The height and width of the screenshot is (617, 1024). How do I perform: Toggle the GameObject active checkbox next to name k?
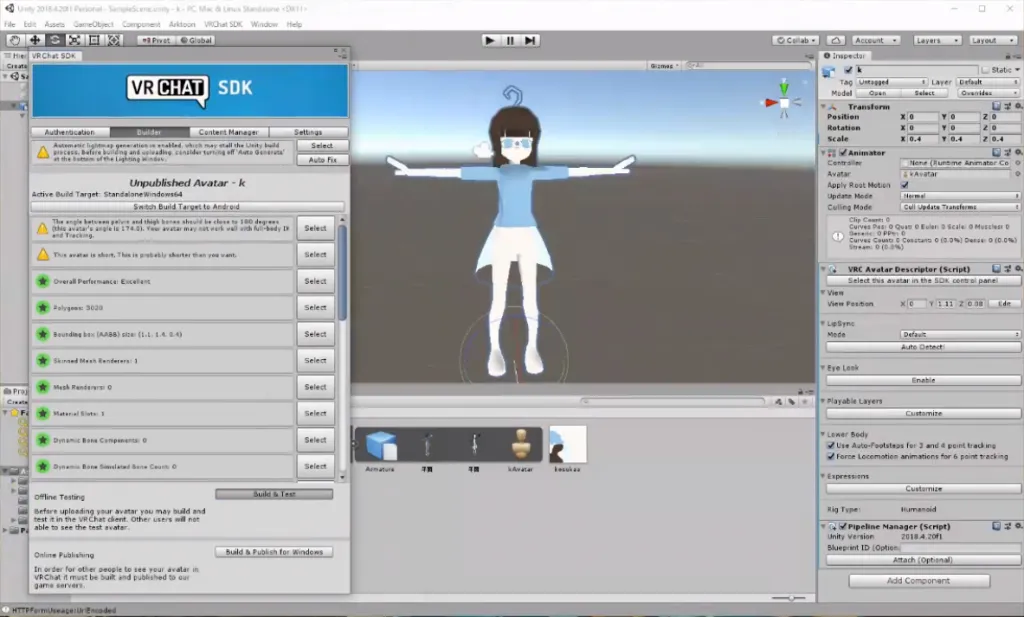tap(848, 70)
